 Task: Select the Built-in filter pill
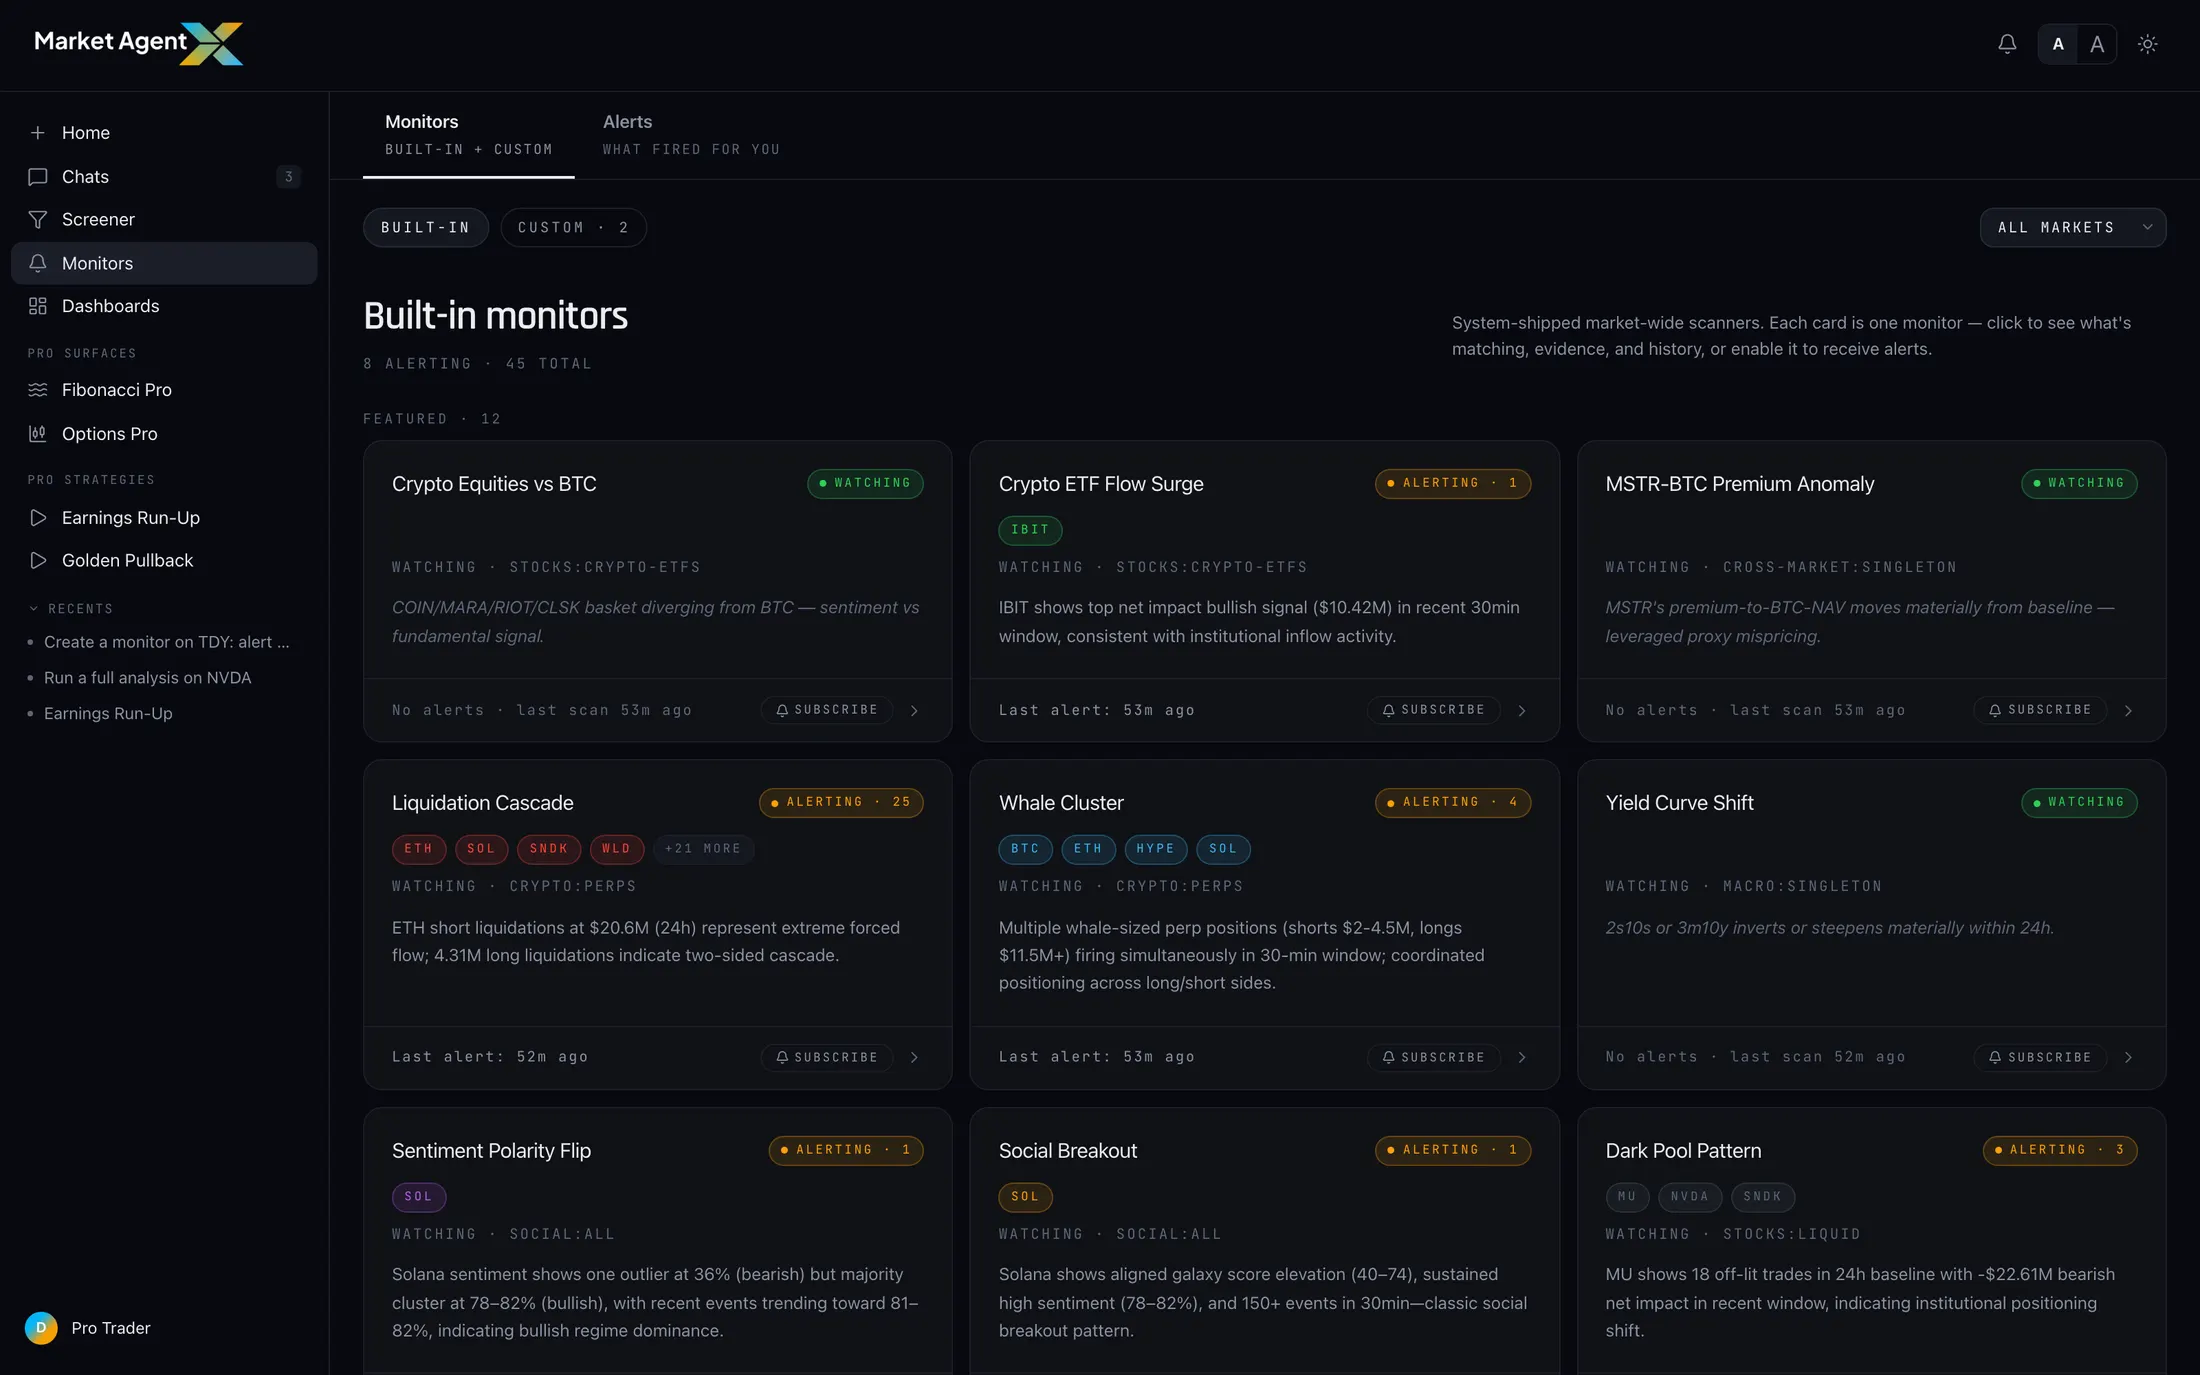coord(425,228)
